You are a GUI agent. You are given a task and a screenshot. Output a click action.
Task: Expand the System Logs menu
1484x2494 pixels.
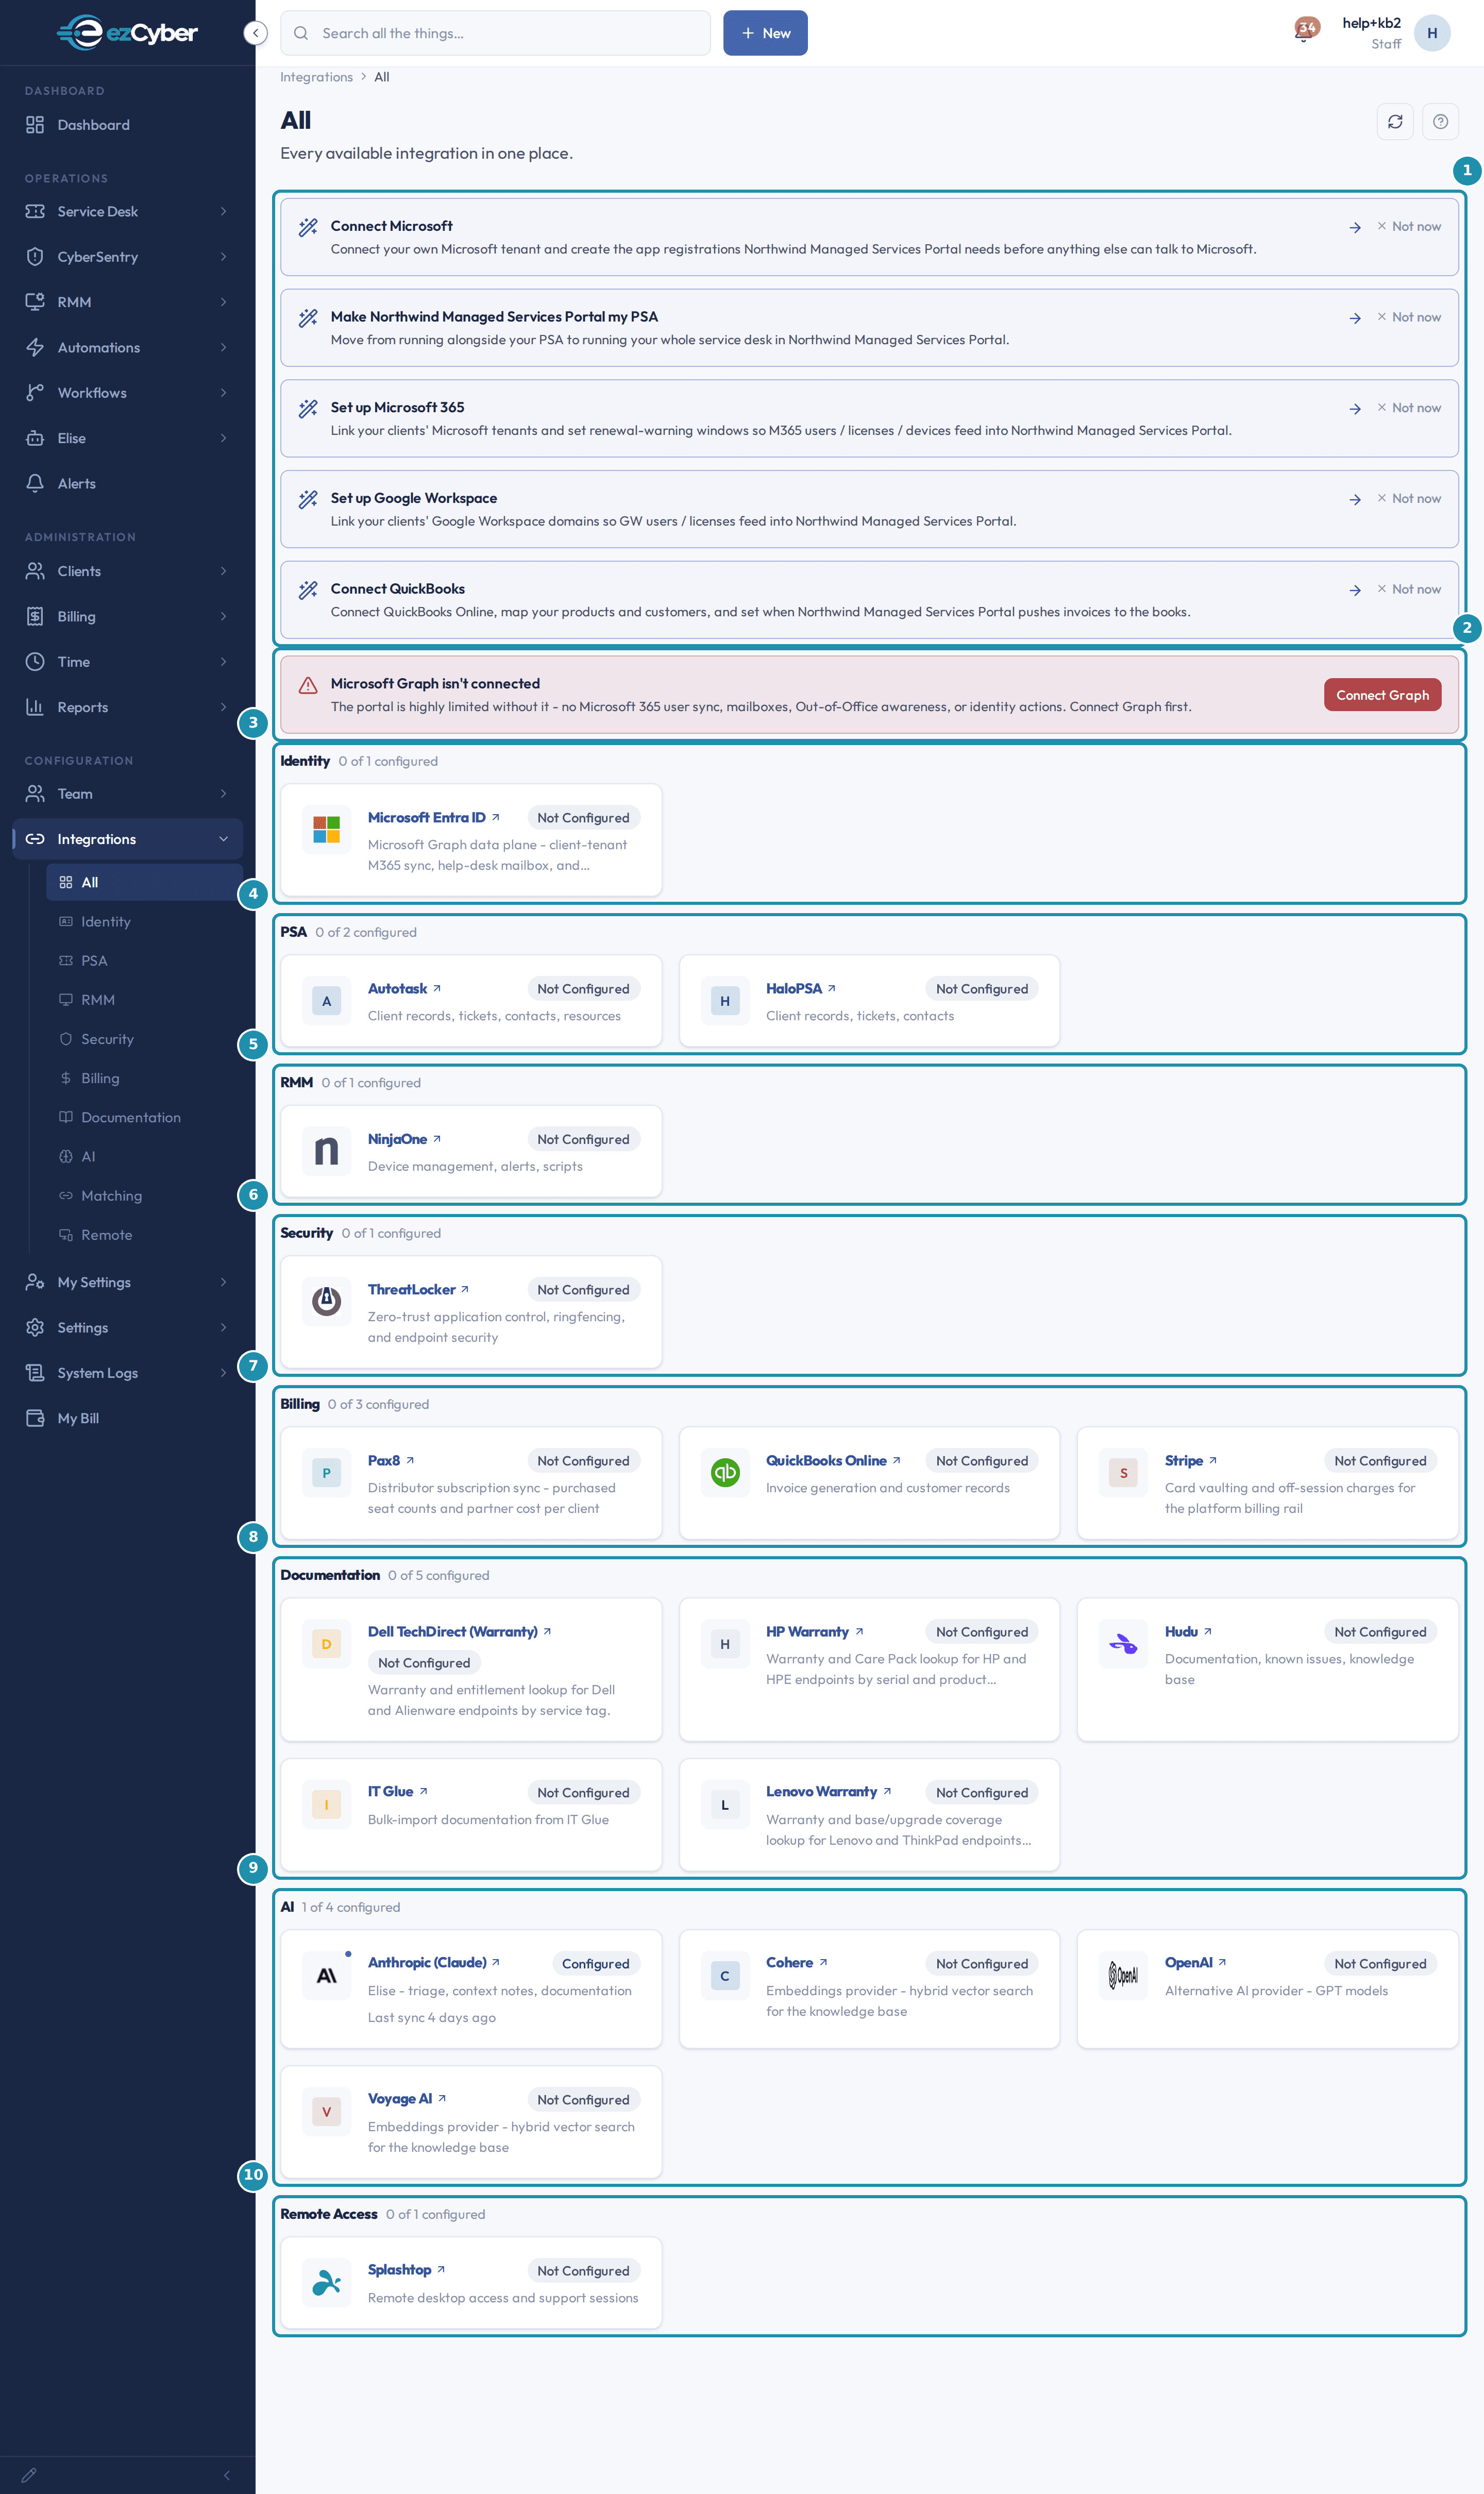coord(128,1373)
